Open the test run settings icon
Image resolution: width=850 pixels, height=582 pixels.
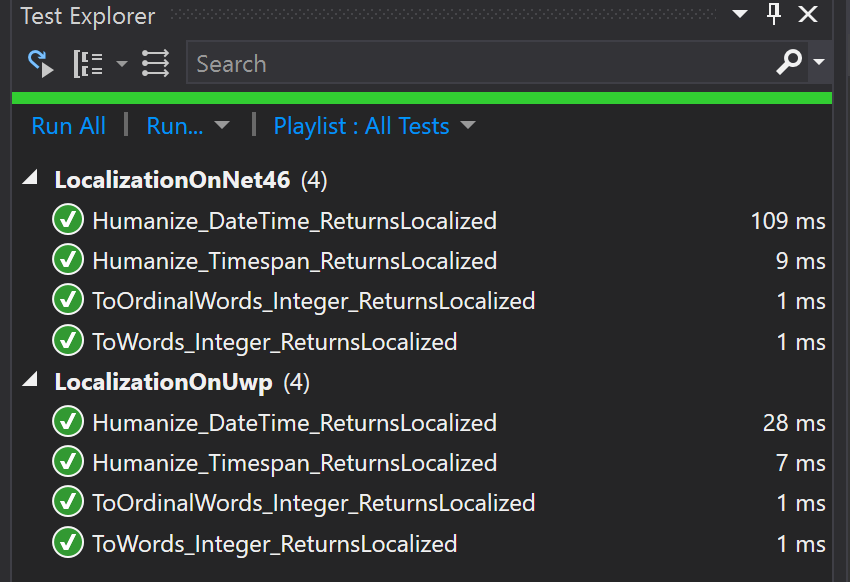(155, 62)
